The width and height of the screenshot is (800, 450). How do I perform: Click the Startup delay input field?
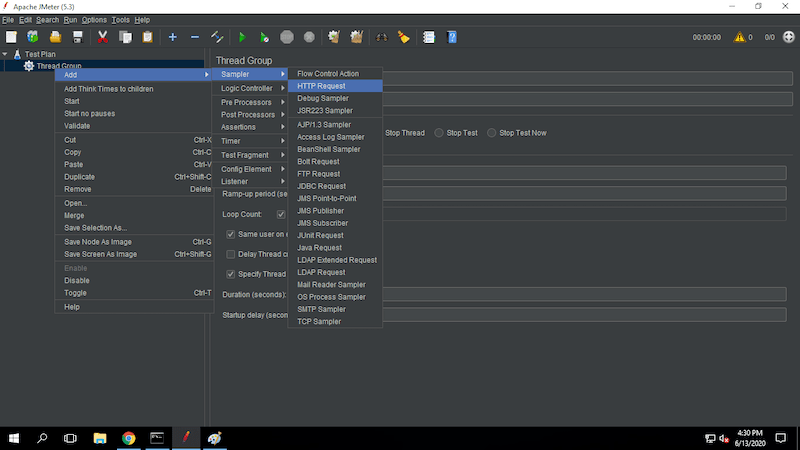pyautogui.click(x=584, y=315)
